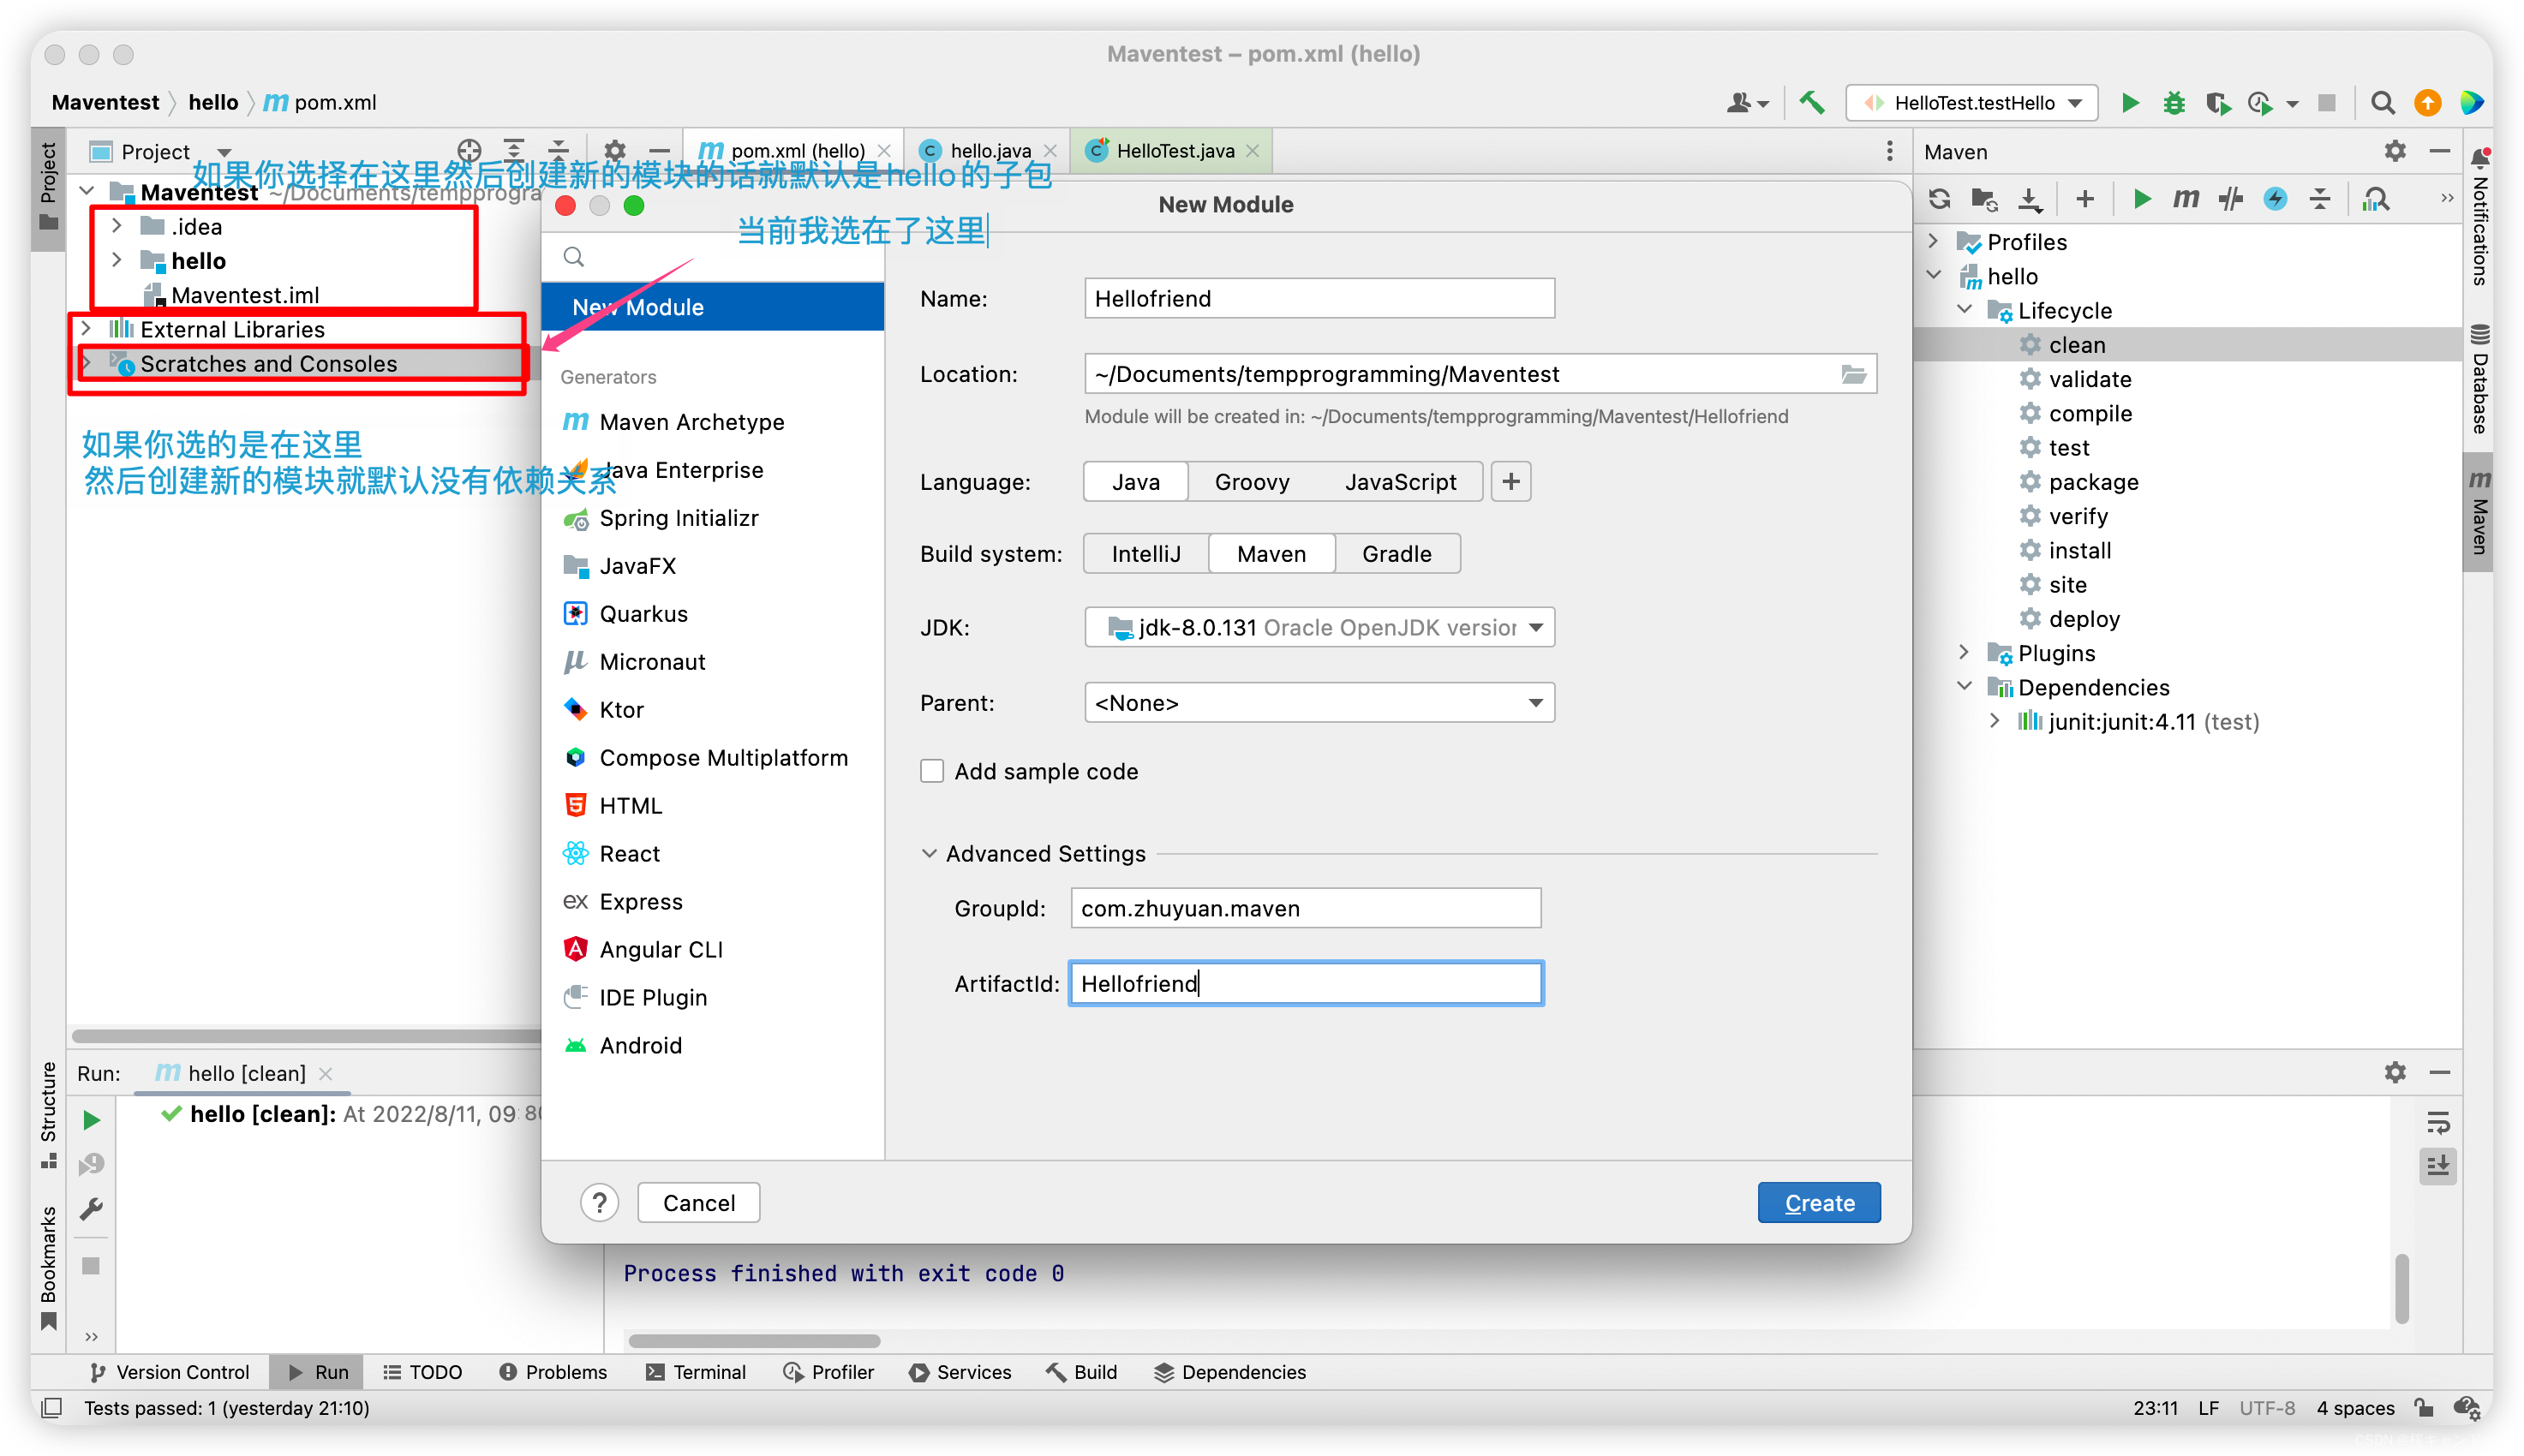Expand junit:junit:4.11 dependency
The image size is (2524, 1456).
click(x=1994, y=721)
